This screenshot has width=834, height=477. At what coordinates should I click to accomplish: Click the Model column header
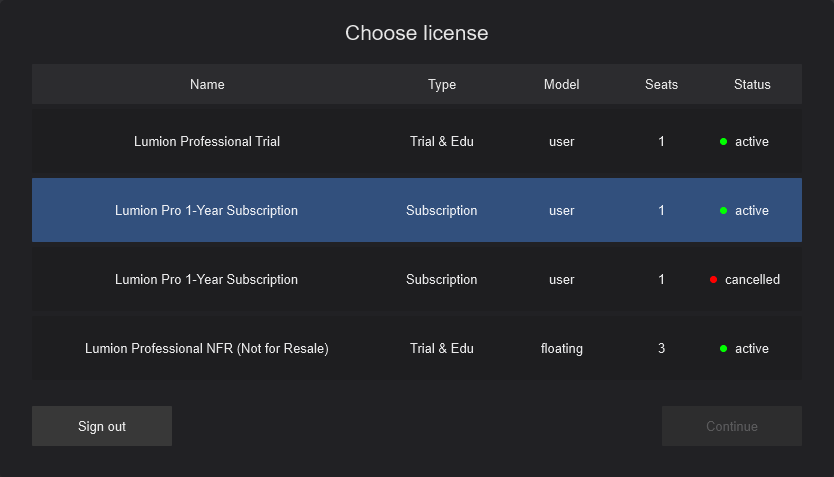pyautogui.click(x=561, y=85)
